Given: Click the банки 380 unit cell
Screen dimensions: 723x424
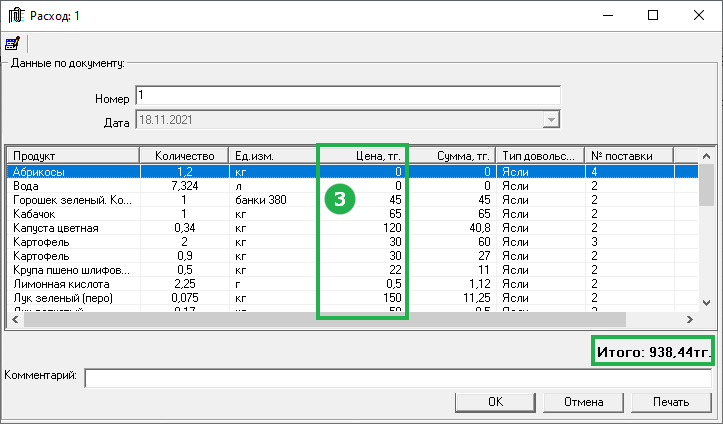Looking at the screenshot, I should pyautogui.click(x=261, y=200).
